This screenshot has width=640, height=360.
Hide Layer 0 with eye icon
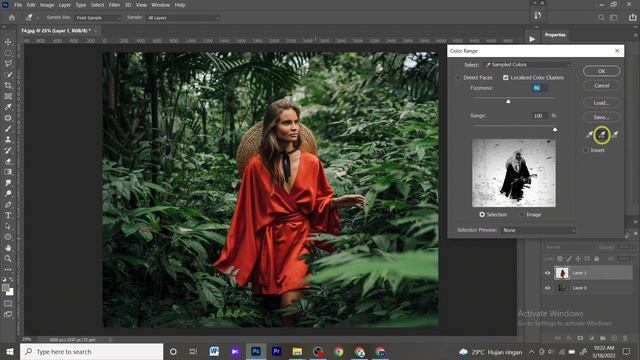pyautogui.click(x=548, y=288)
